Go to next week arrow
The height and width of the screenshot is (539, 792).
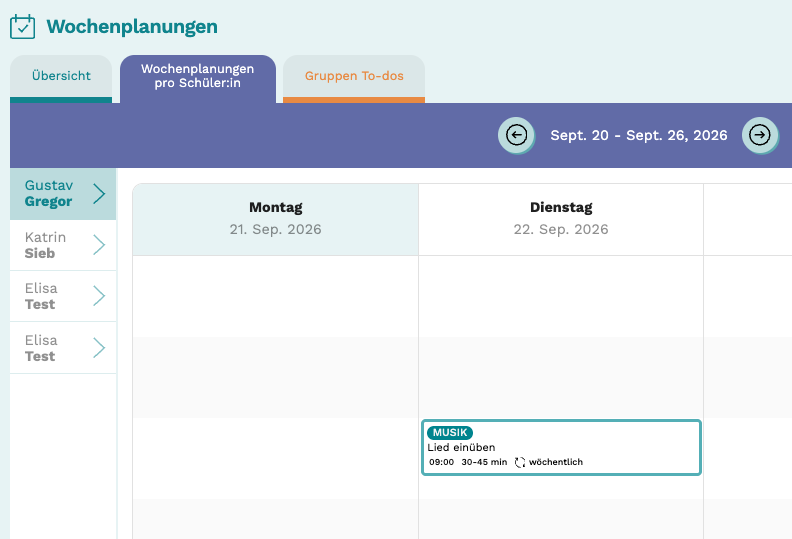(760, 135)
